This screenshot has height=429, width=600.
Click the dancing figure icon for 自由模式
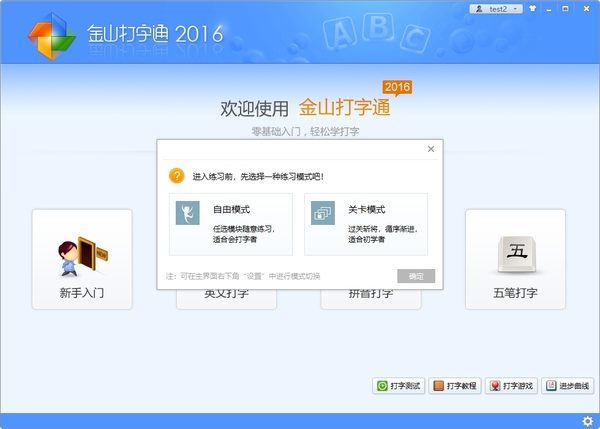tap(188, 213)
